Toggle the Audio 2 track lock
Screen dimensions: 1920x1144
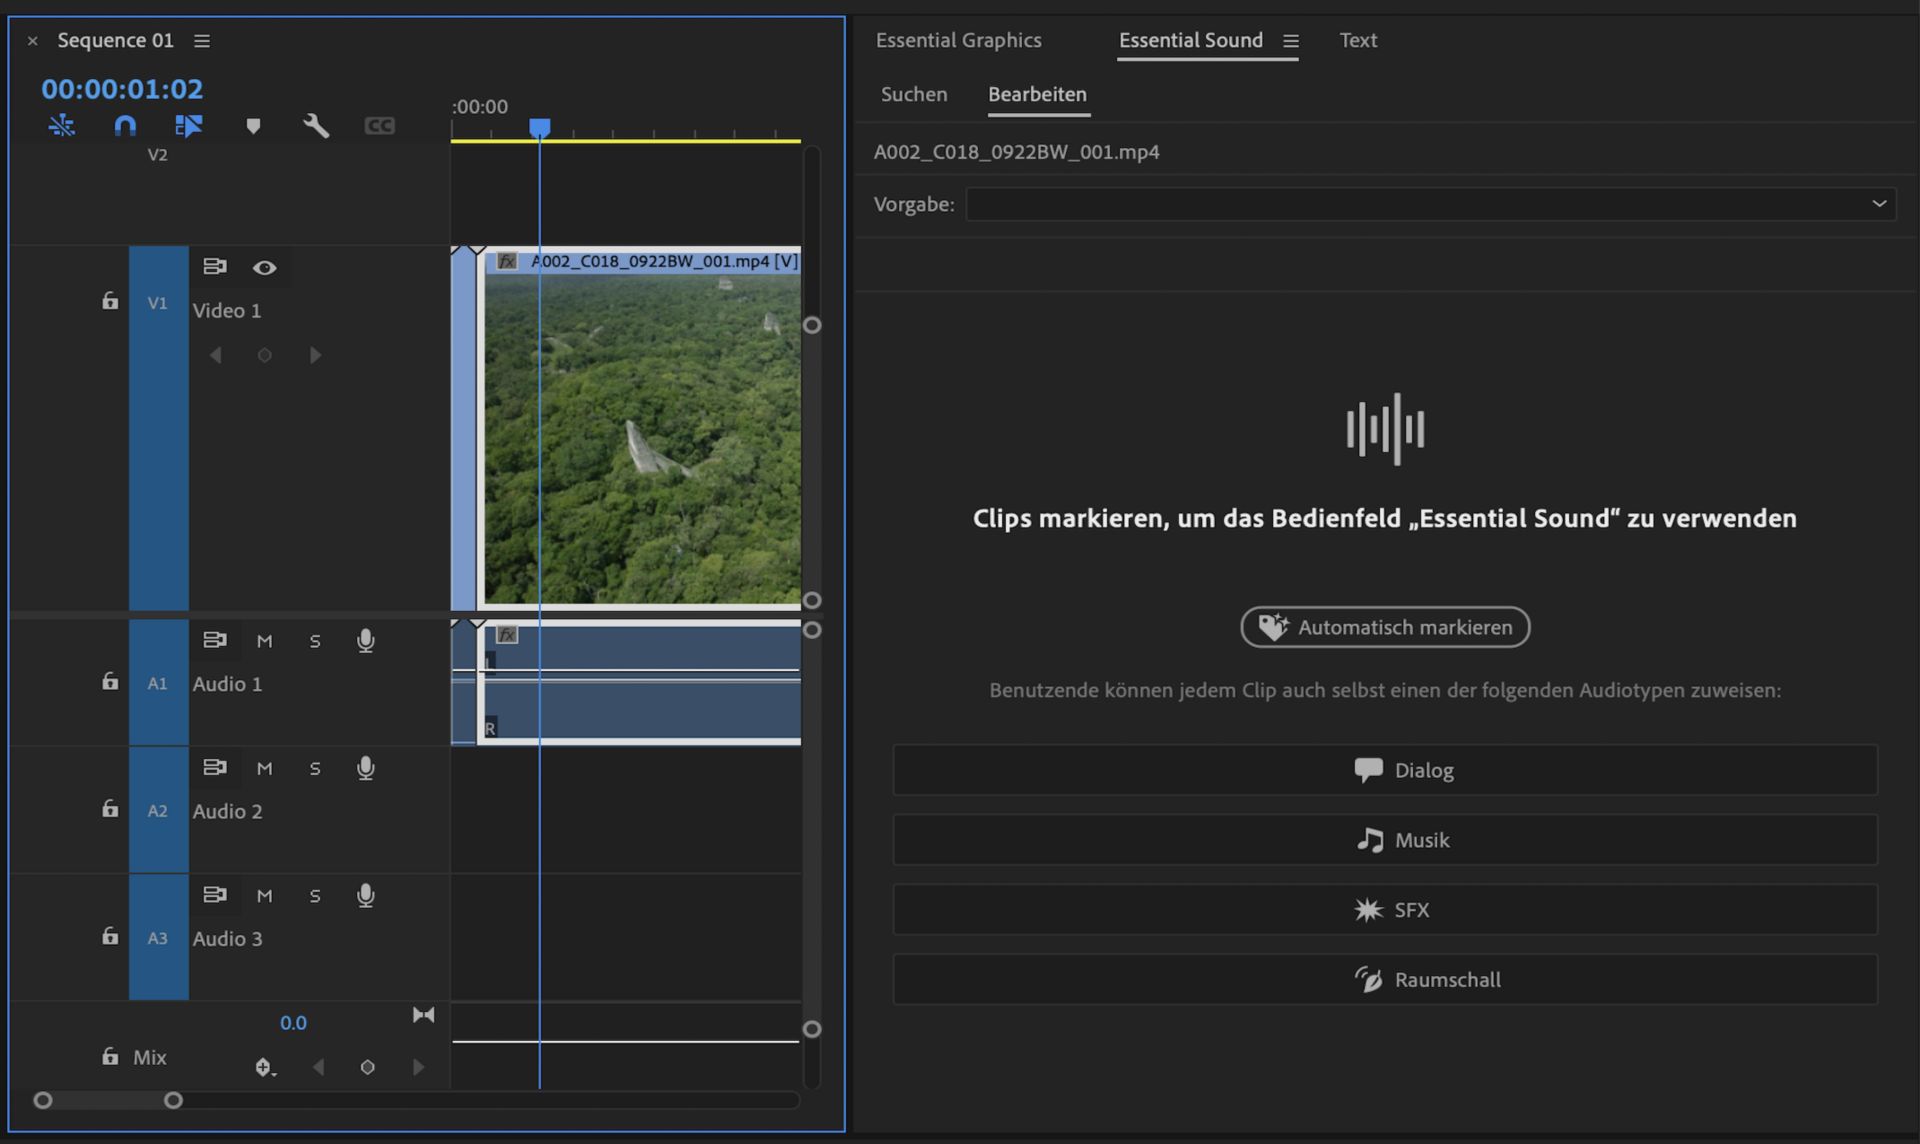[110, 809]
